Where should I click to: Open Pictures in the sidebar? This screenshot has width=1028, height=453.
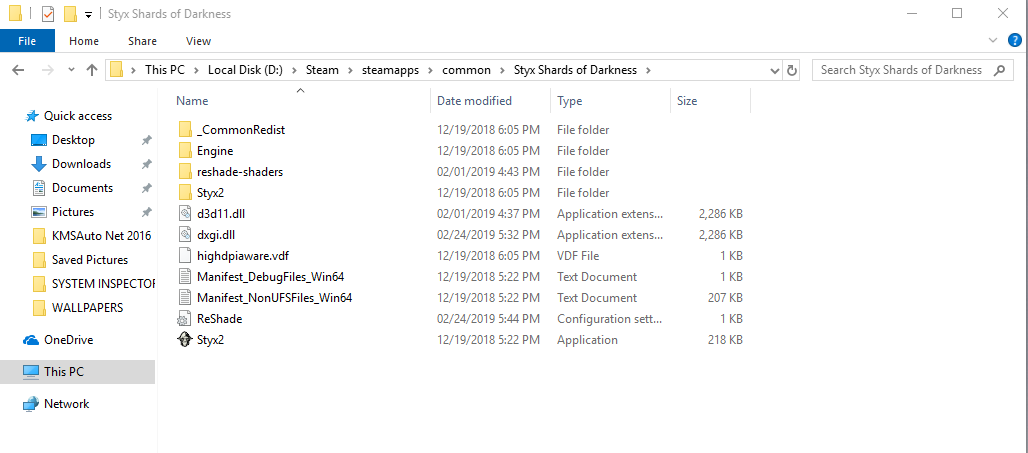pyautogui.click(x=73, y=212)
